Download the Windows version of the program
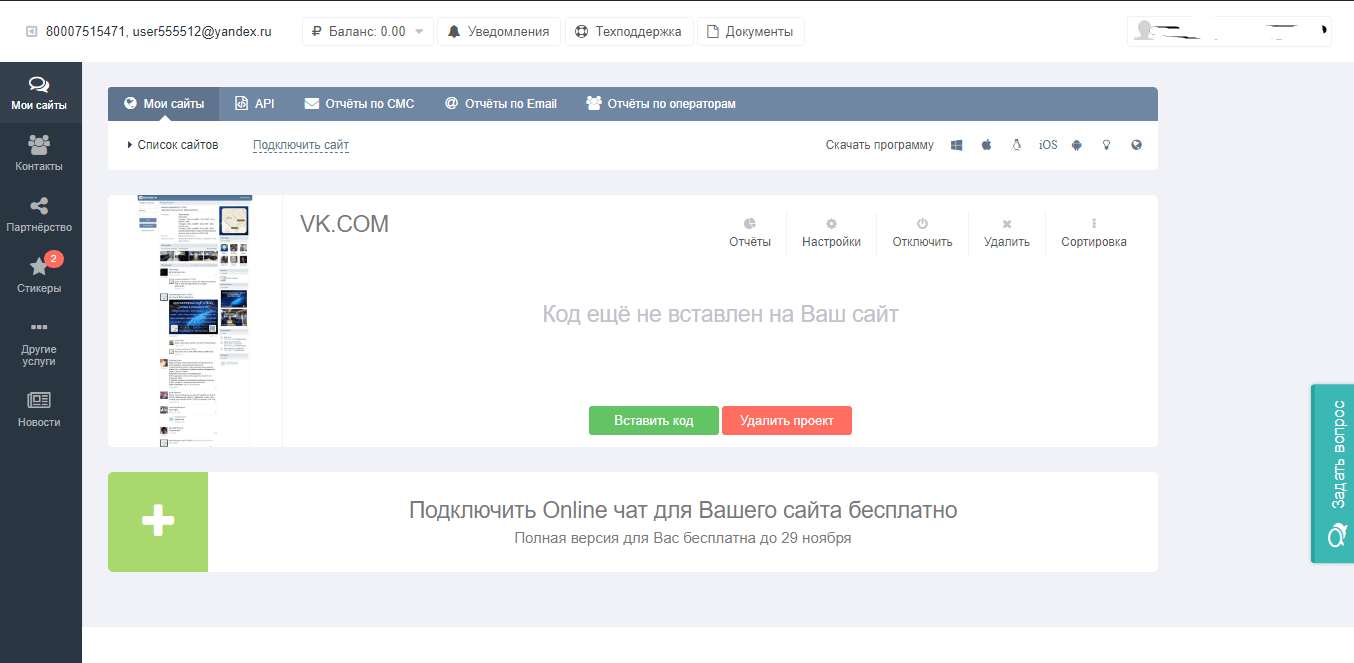 coord(957,145)
